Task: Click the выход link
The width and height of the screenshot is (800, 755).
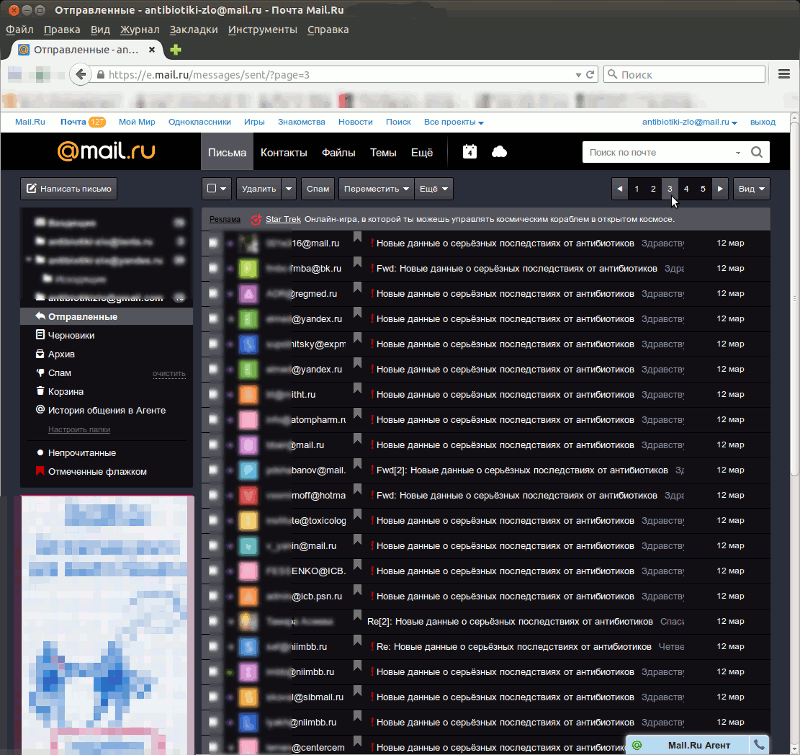Action: point(763,122)
